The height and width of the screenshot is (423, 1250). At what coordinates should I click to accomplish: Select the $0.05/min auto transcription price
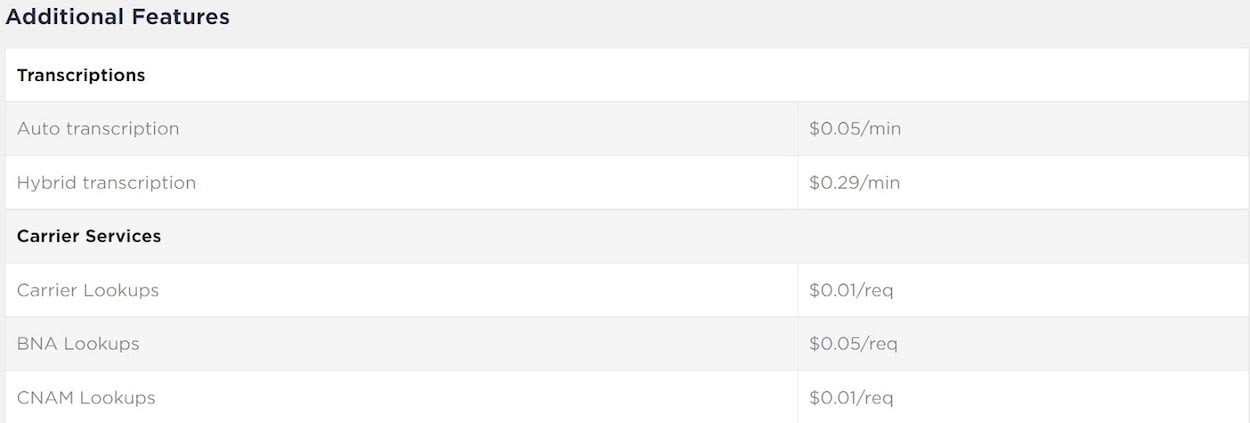click(x=855, y=129)
